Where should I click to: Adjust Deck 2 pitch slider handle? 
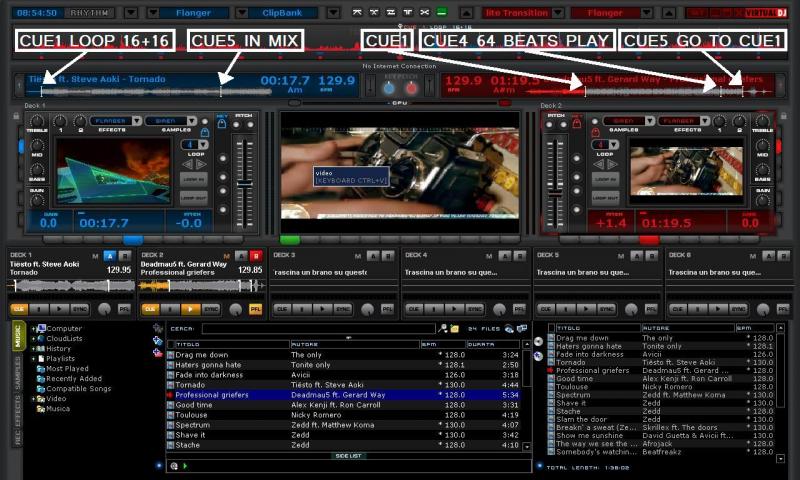point(555,193)
